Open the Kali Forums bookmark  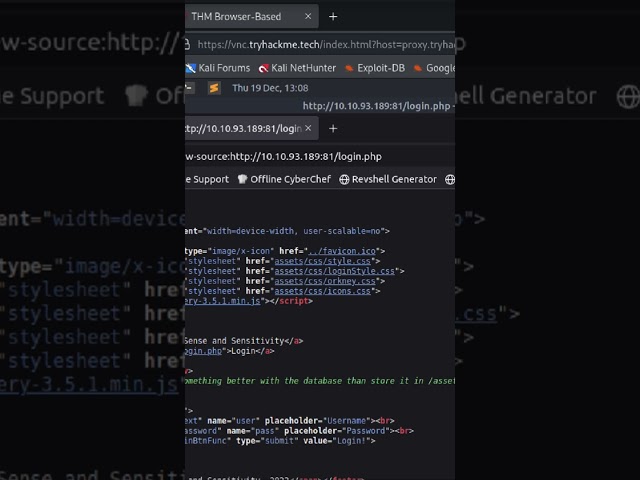point(218,68)
